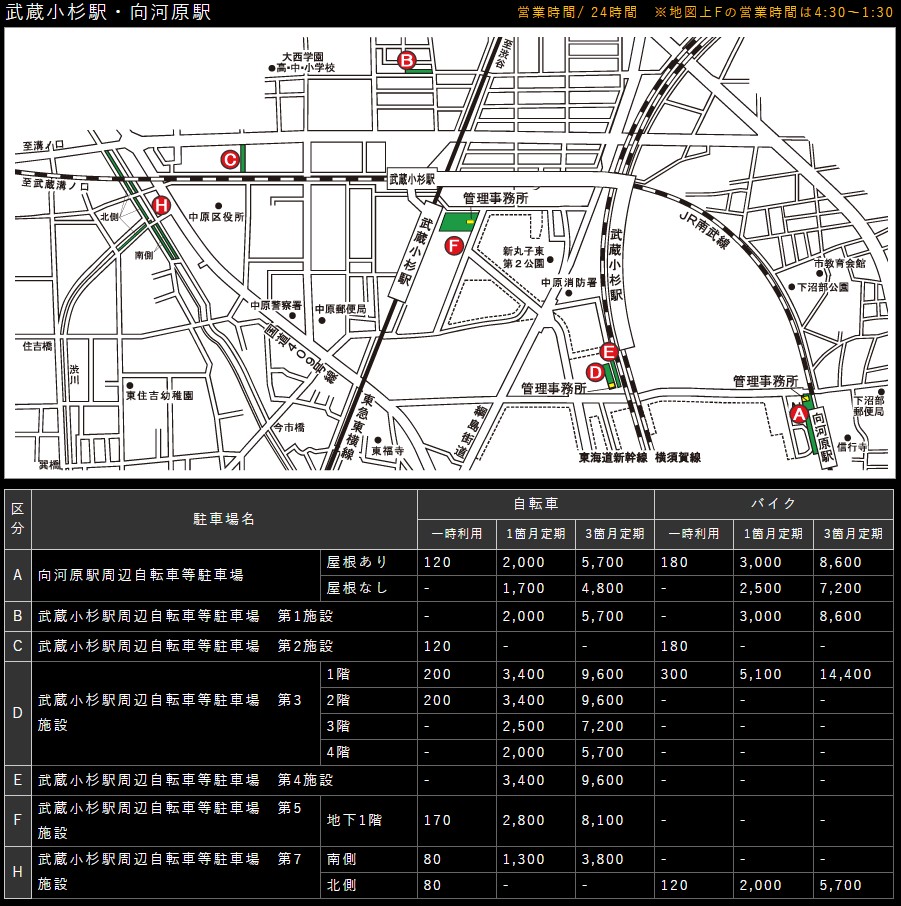Viewport: 901px width, 906px height.
Task: Open 武蔵小杉駅周辺自転車等駐車場 第2施設 row
Action: (185, 646)
